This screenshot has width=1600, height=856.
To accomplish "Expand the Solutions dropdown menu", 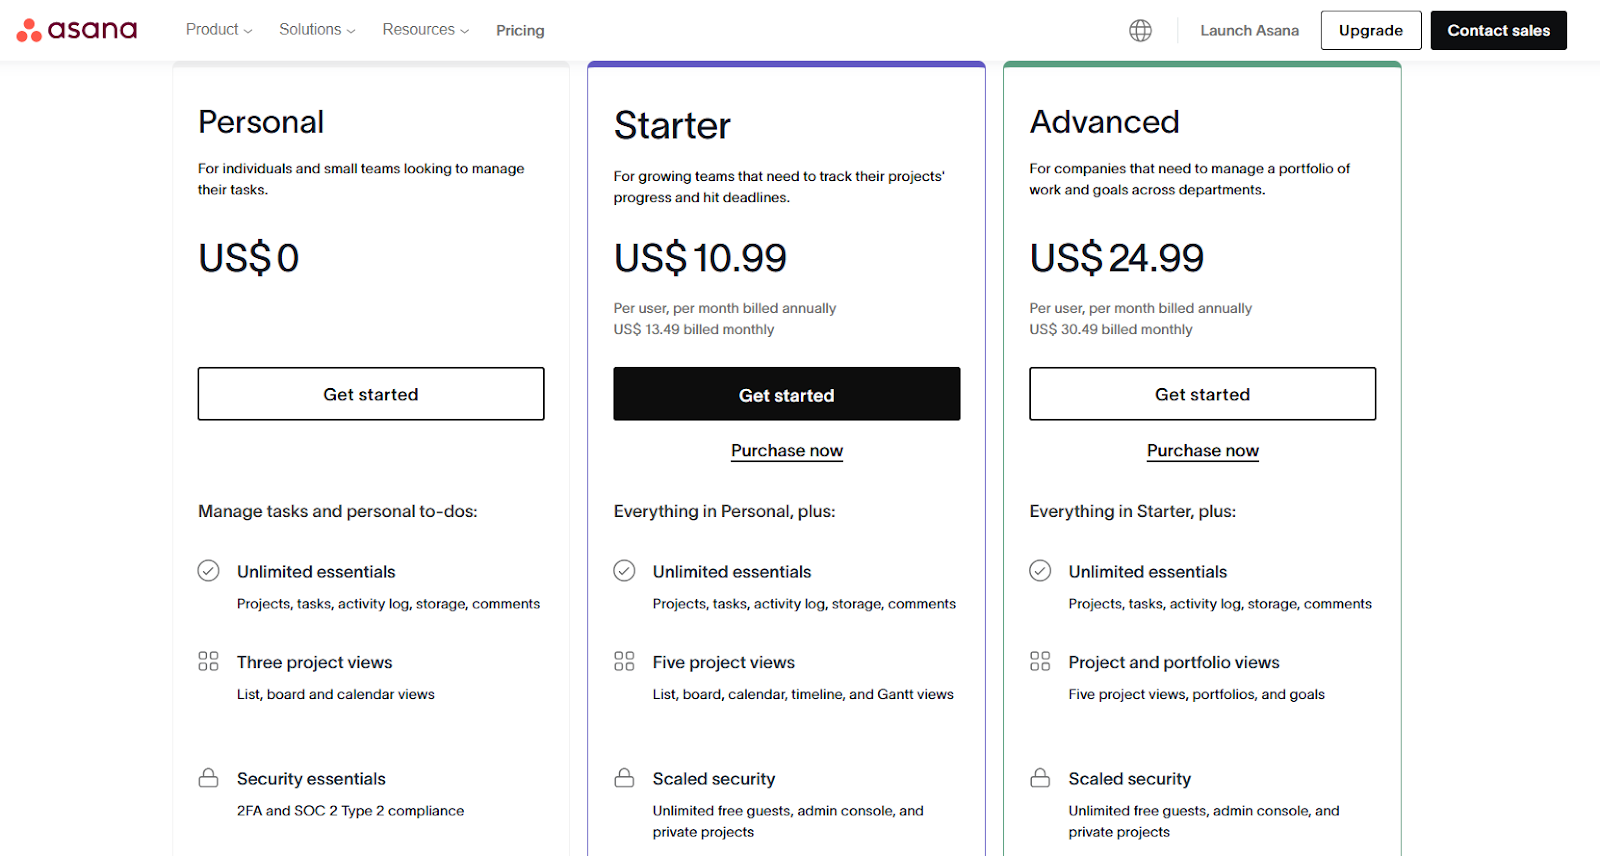I will [x=317, y=30].
